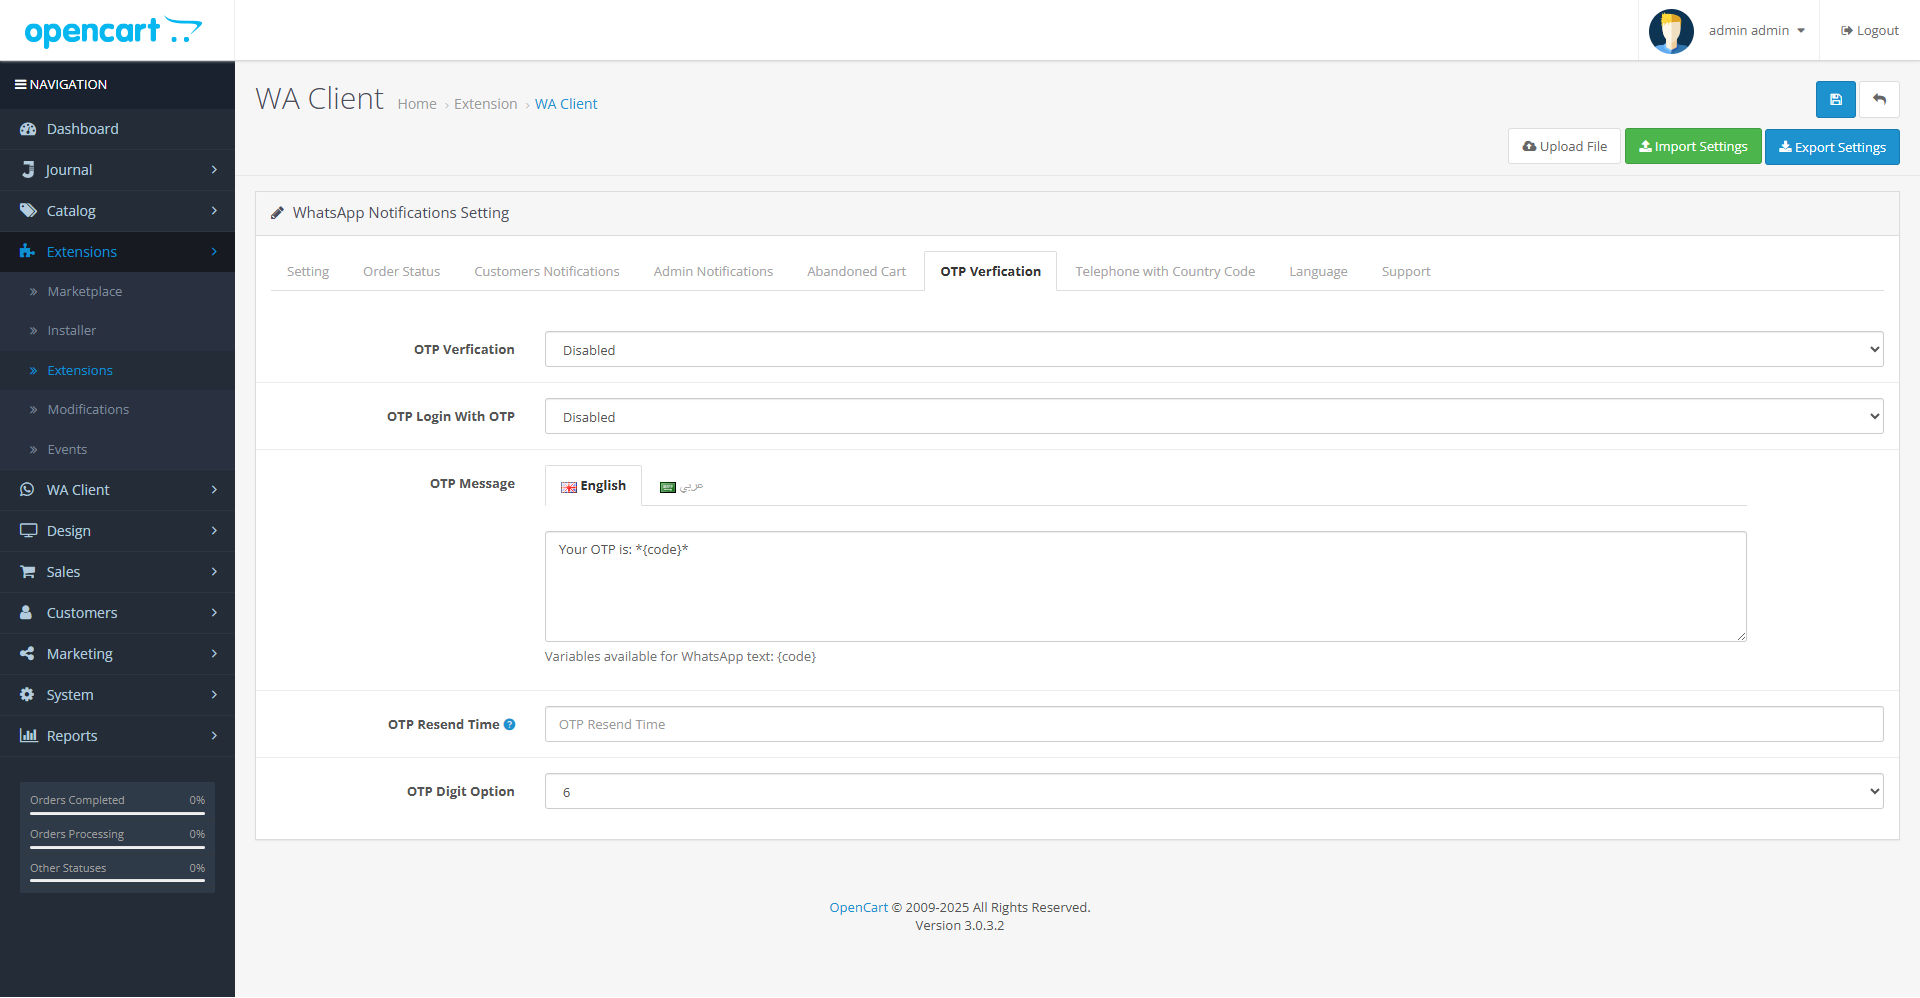Switch to the Order Status tab
Screen dimensions: 1920x998
pyautogui.click(x=401, y=271)
